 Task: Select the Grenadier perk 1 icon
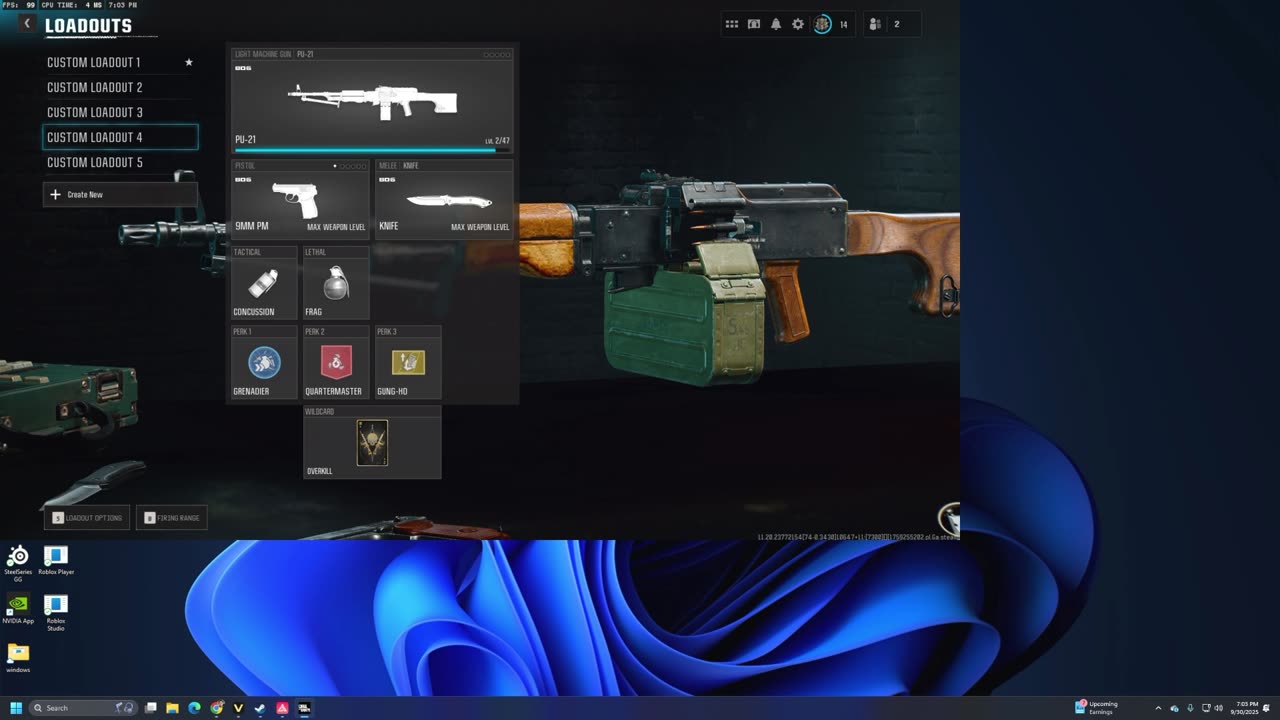click(x=264, y=362)
